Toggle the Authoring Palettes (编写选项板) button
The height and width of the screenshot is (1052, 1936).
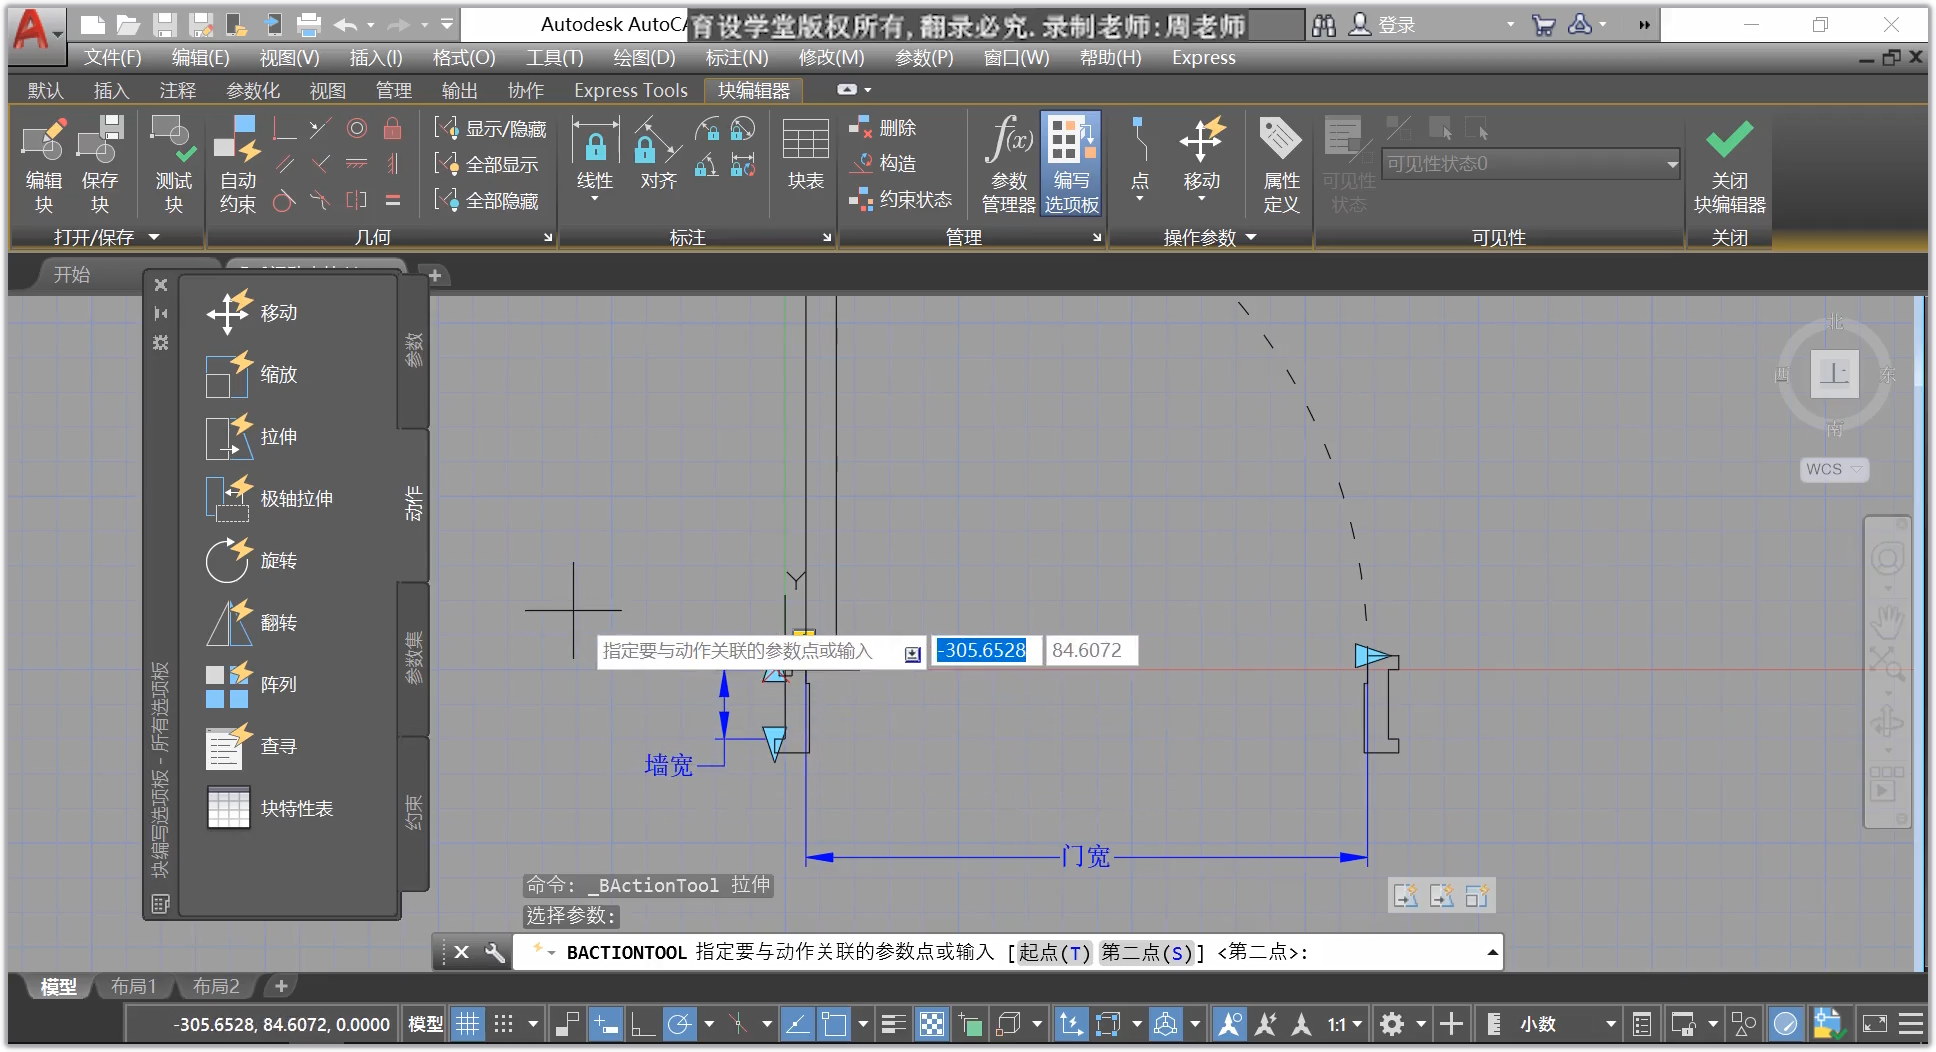point(1071,164)
